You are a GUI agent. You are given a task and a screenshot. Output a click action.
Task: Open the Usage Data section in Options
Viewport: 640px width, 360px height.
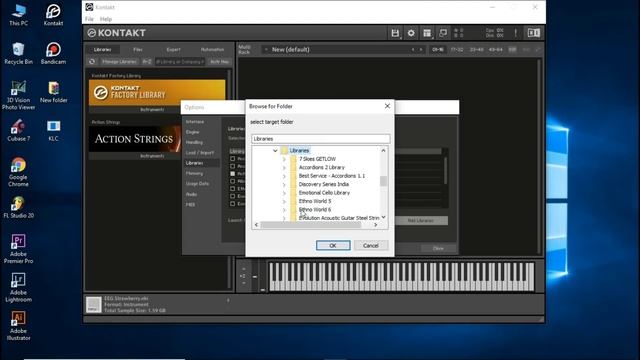pyautogui.click(x=198, y=184)
